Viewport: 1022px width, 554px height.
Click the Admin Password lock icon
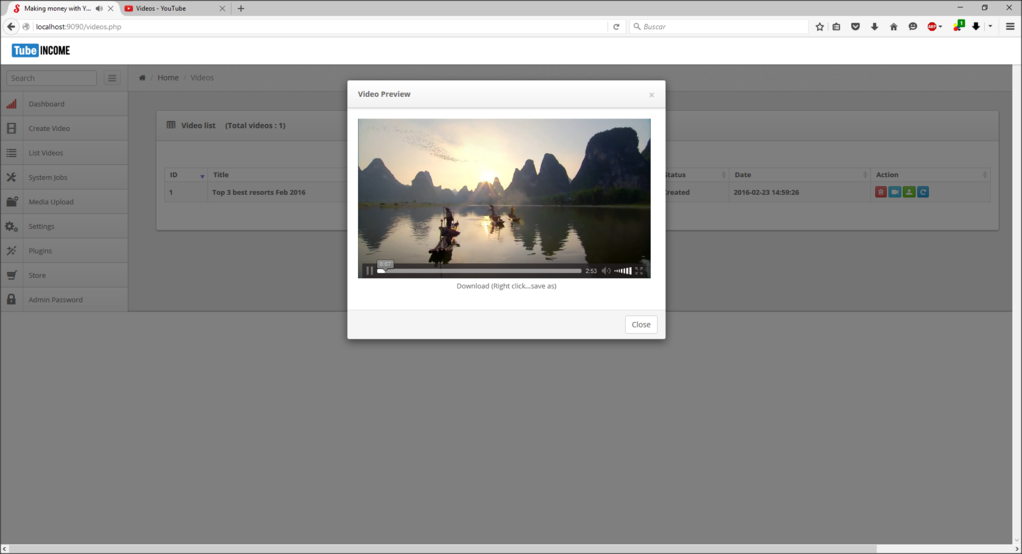[x=11, y=300]
